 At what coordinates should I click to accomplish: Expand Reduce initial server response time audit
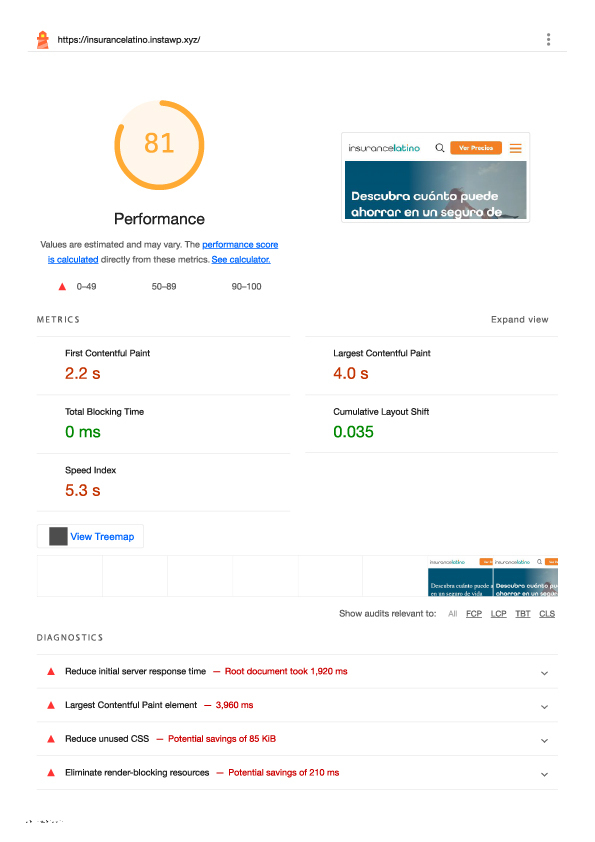544,673
